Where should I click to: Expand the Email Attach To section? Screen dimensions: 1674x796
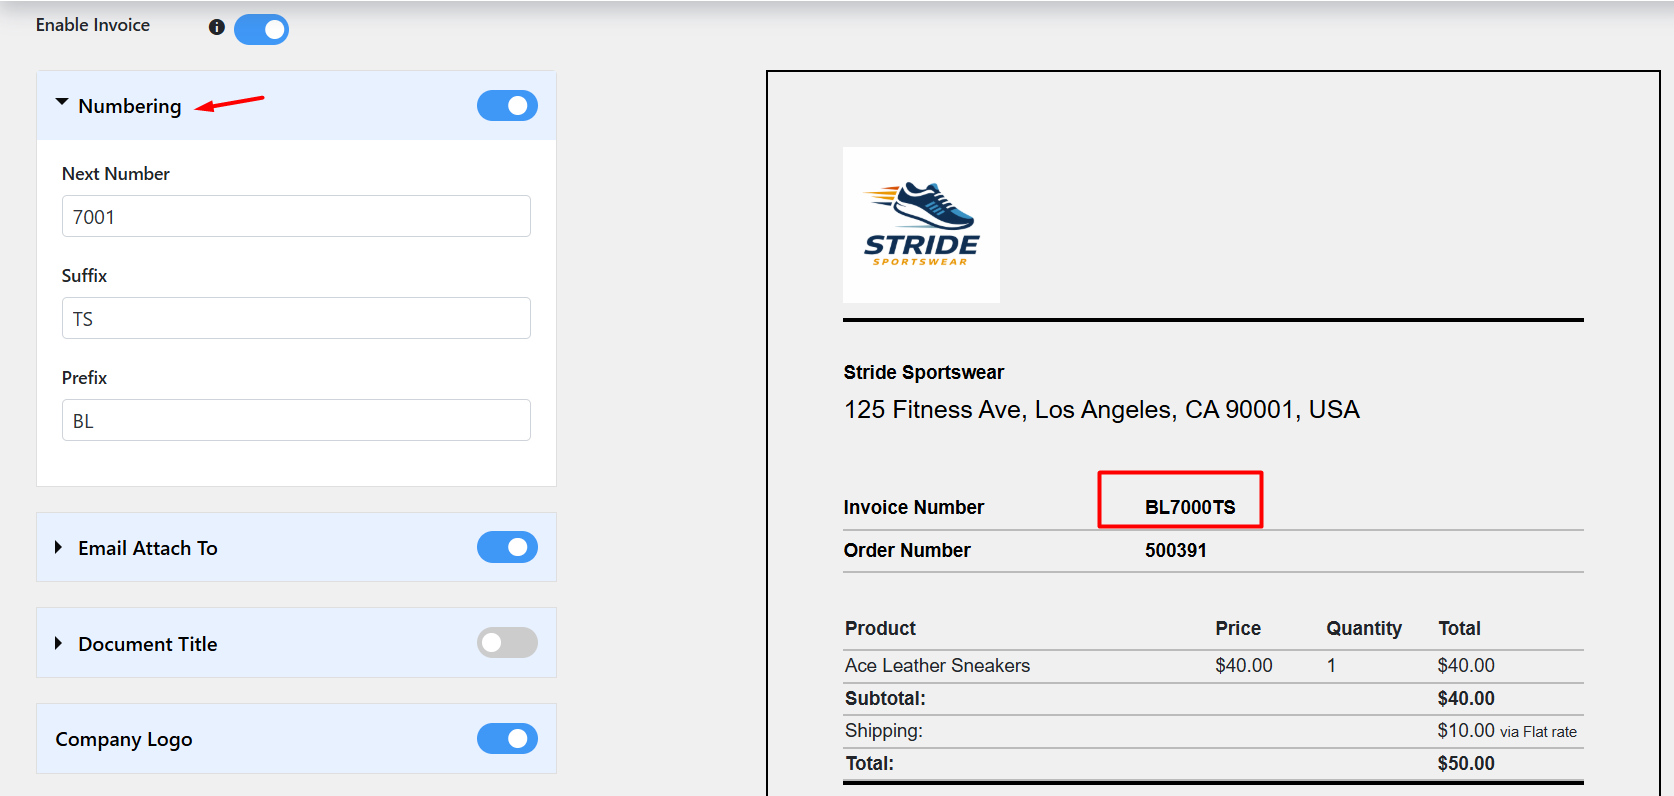pyautogui.click(x=58, y=547)
